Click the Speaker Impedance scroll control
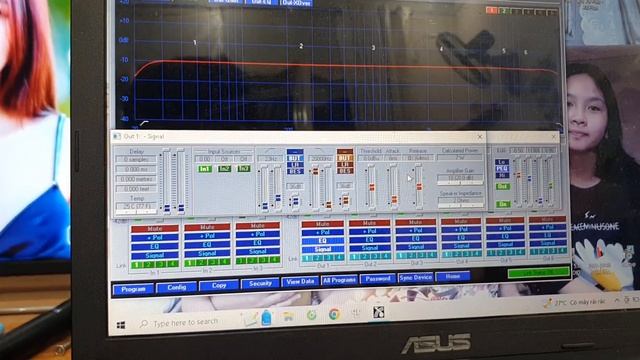The height and width of the screenshot is (360, 640). (460, 206)
